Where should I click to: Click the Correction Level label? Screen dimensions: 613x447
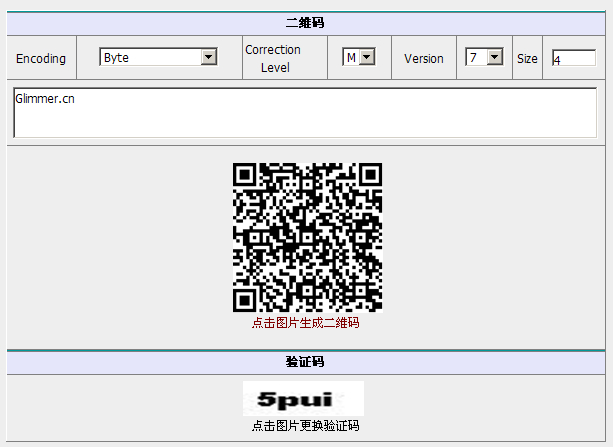tap(273, 59)
